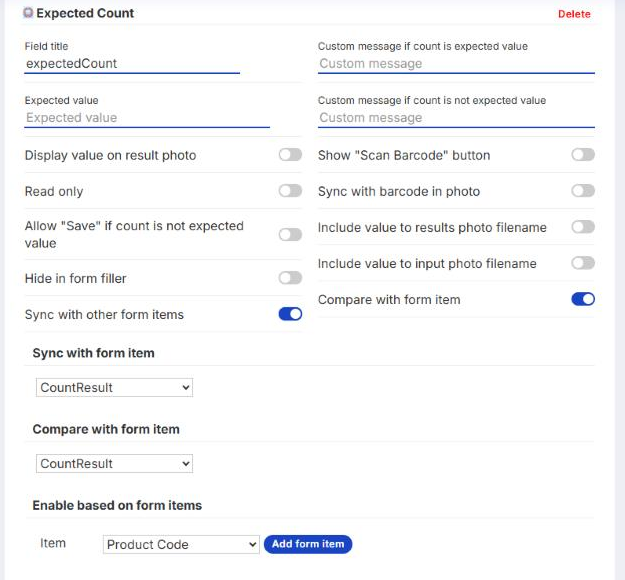The height and width of the screenshot is (580, 625).
Task: Toggle Read only switch
Action: [290, 191]
